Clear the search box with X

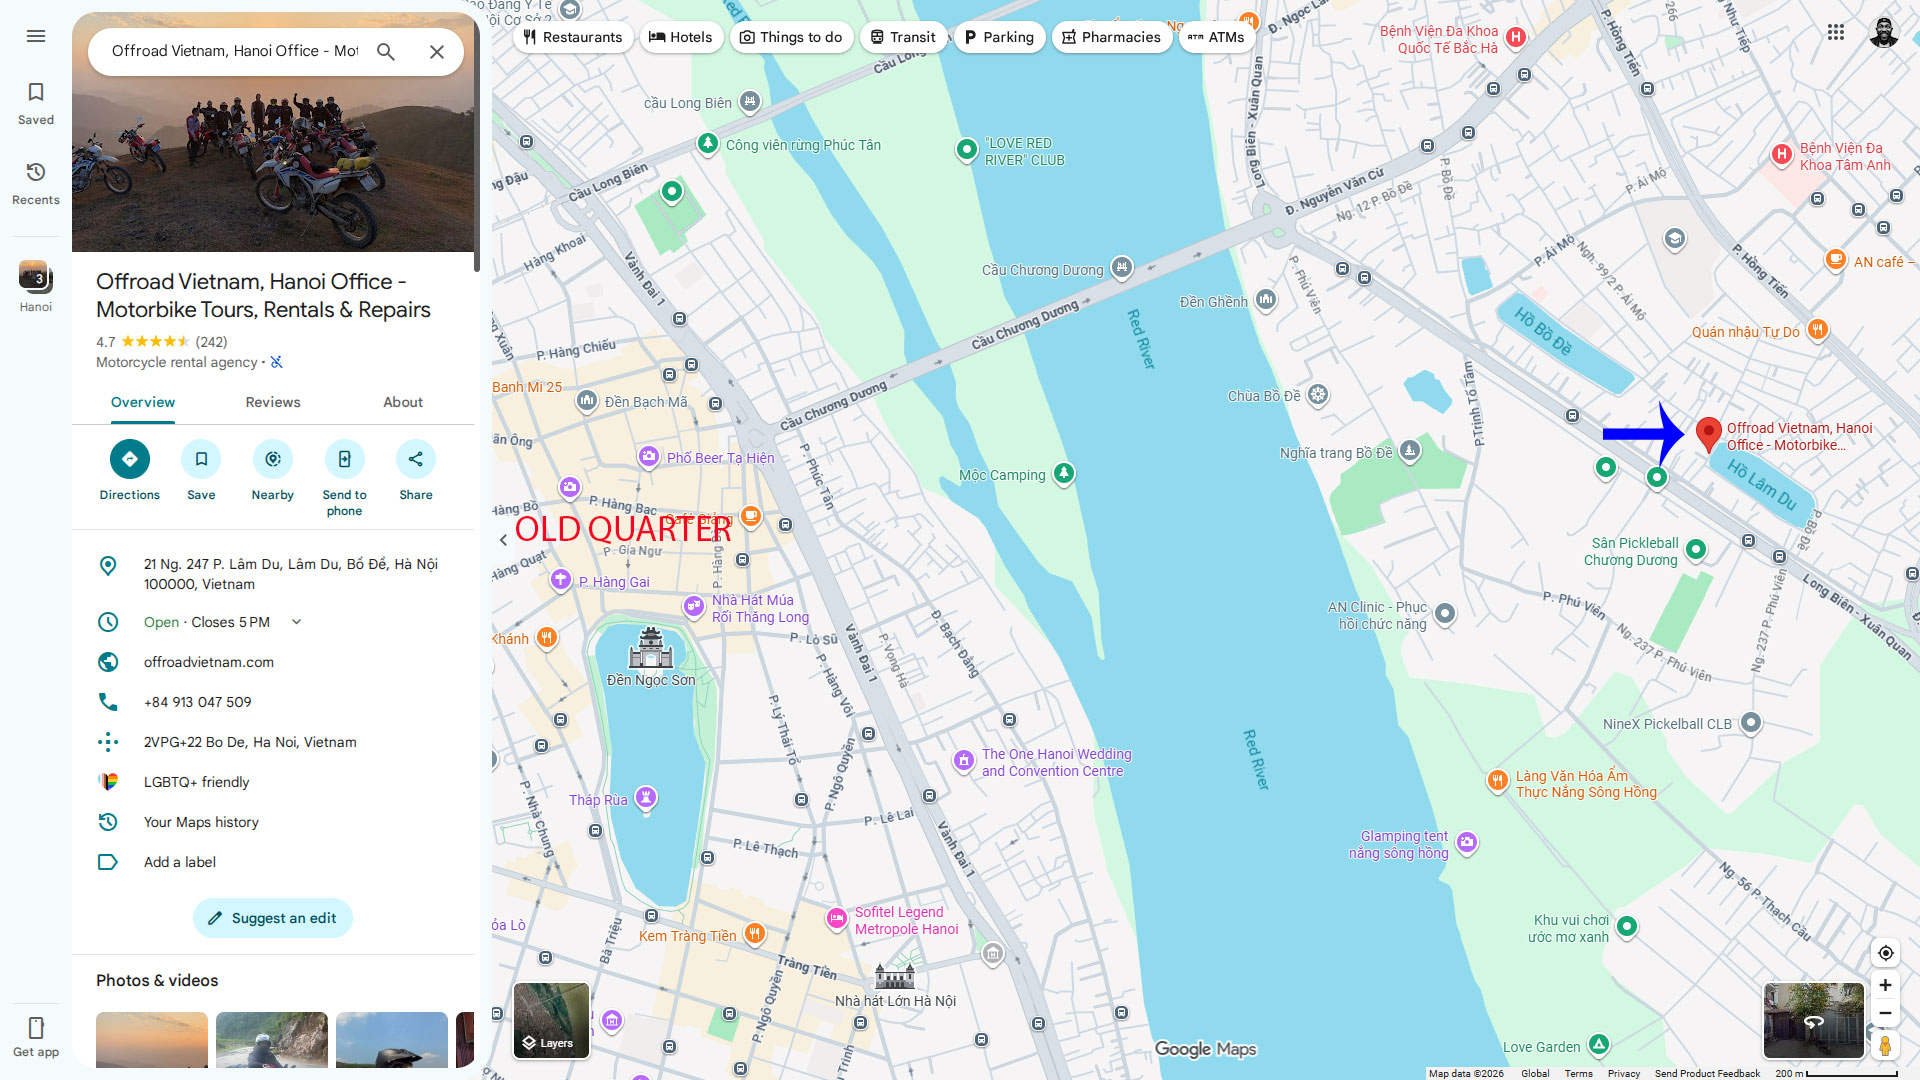point(437,52)
